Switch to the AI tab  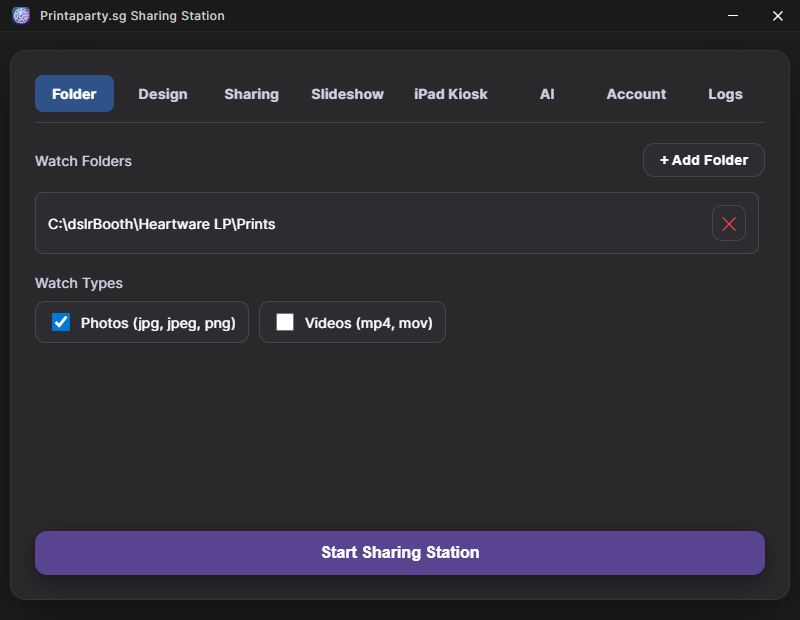[547, 94]
